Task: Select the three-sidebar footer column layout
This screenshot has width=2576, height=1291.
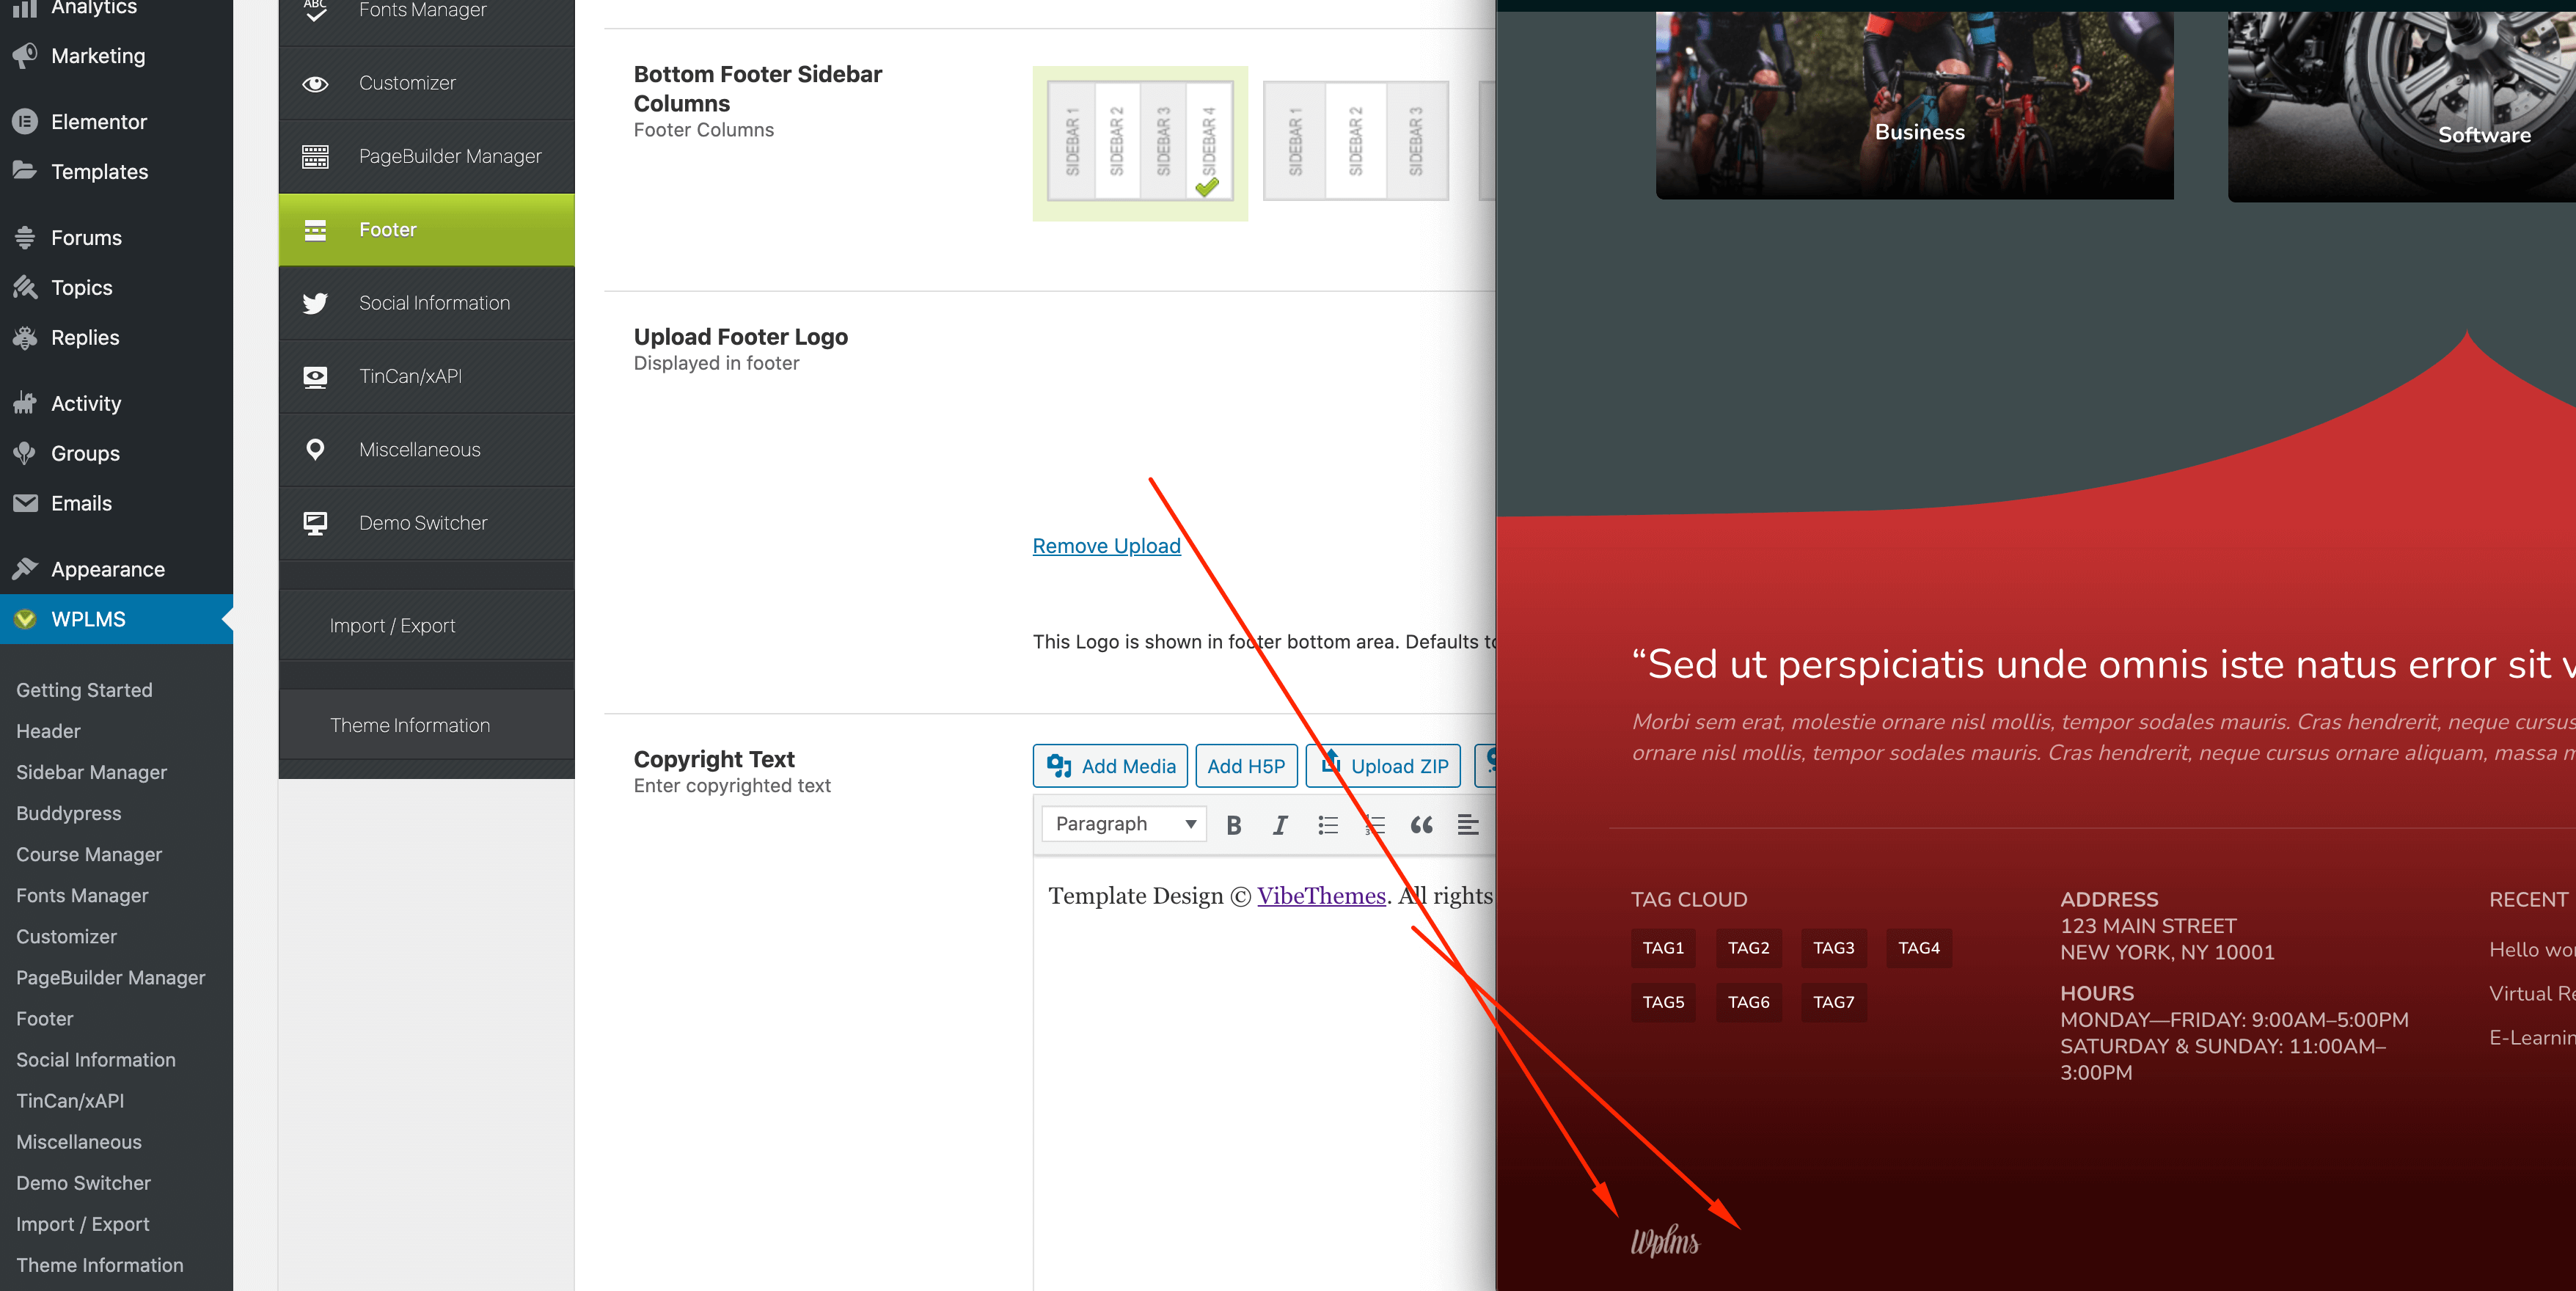Action: coord(1356,141)
